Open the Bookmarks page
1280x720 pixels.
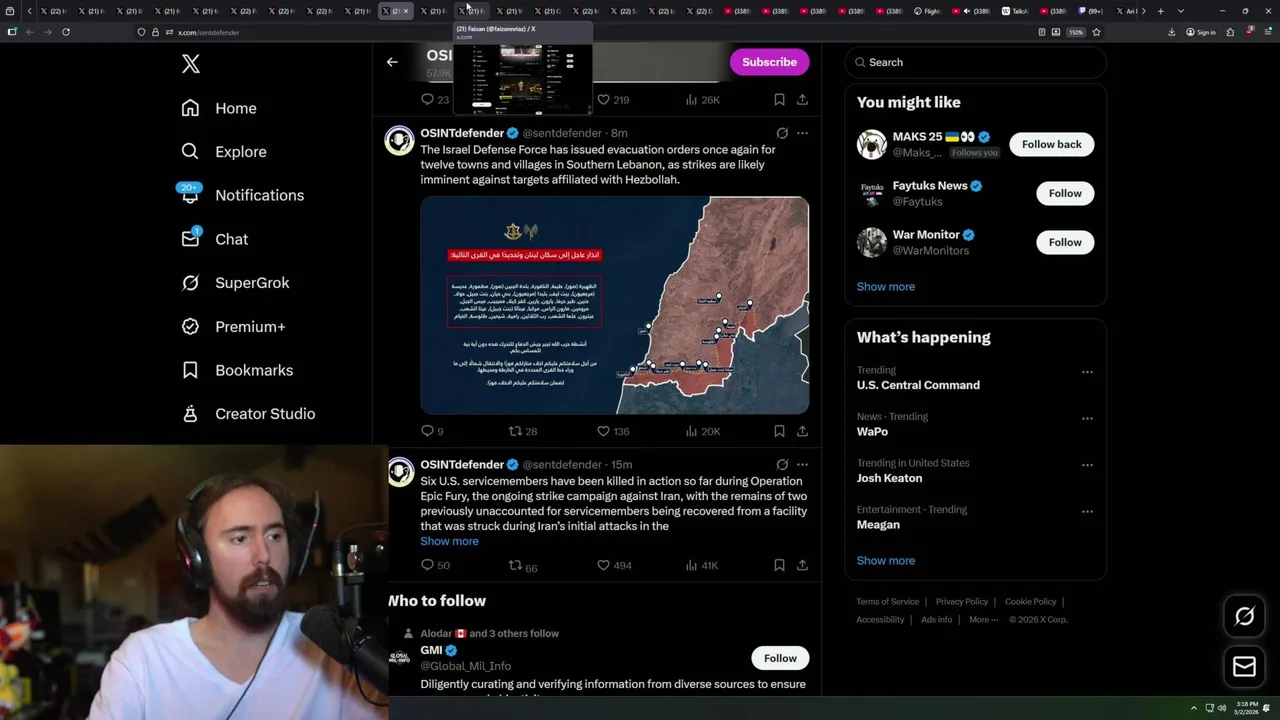coord(237,370)
